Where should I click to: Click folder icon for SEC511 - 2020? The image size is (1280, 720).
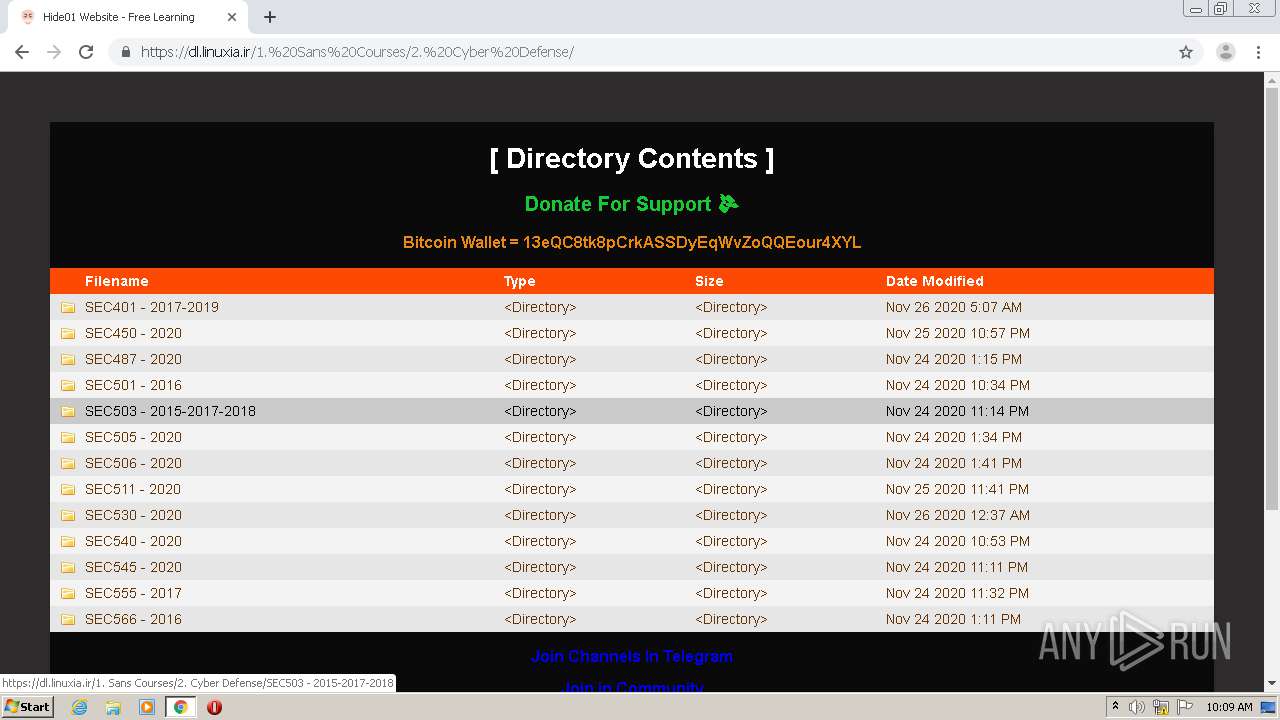click(x=68, y=489)
